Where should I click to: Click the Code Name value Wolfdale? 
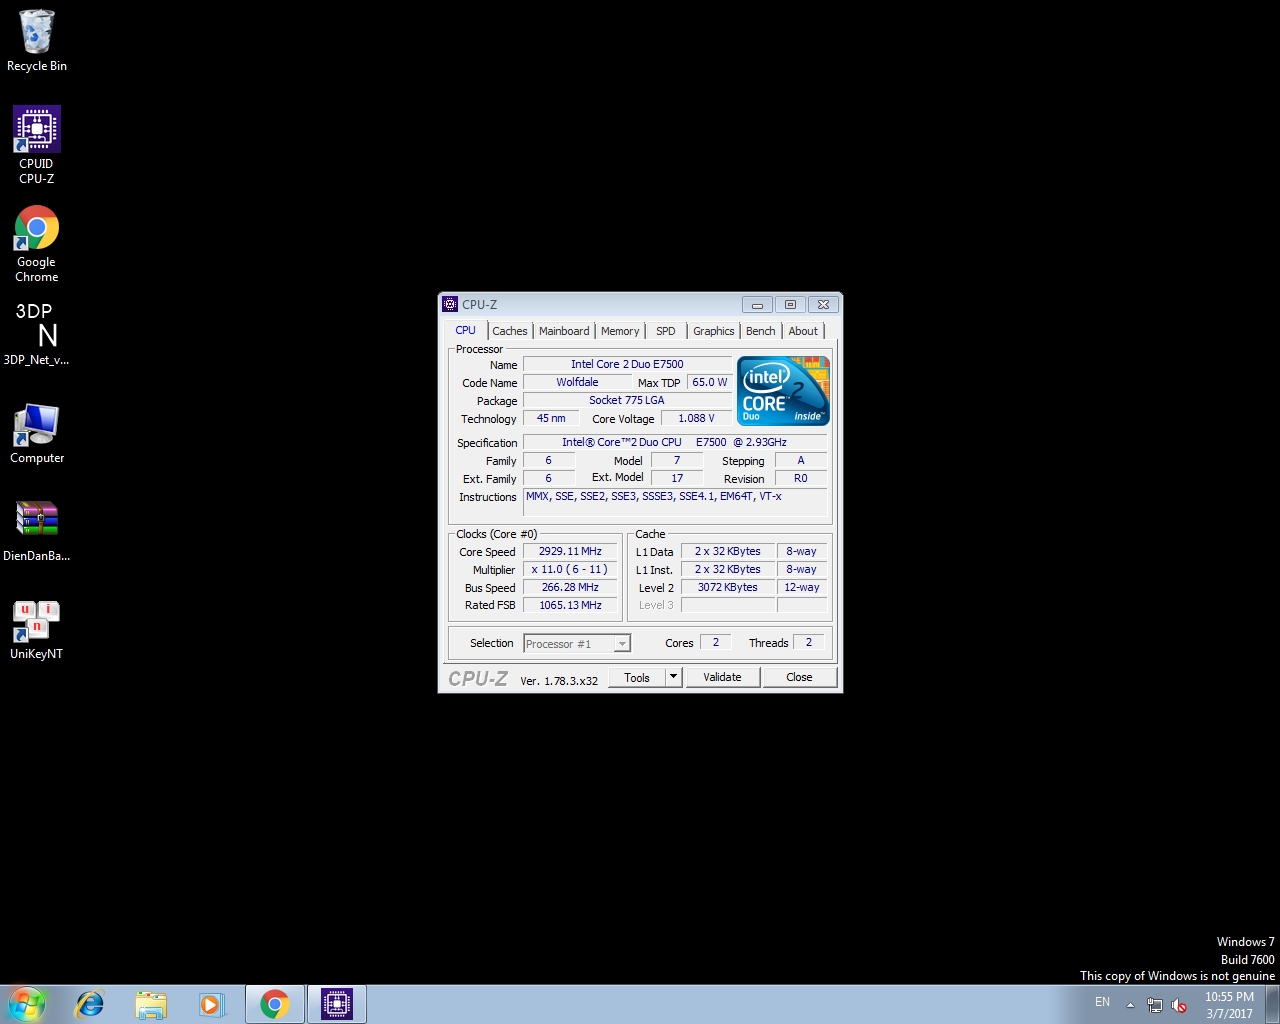(x=577, y=382)
